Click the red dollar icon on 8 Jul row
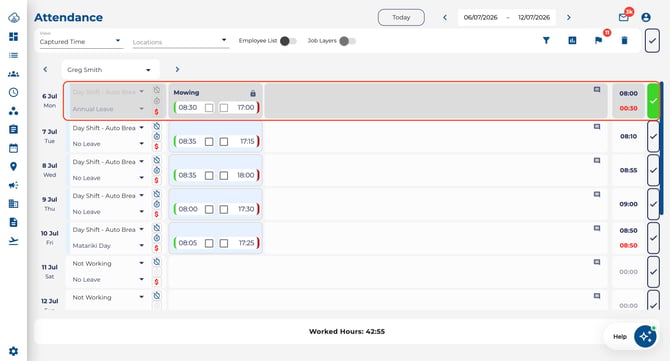The width and height of the screenshot is (670, 361). coord(156,180)
